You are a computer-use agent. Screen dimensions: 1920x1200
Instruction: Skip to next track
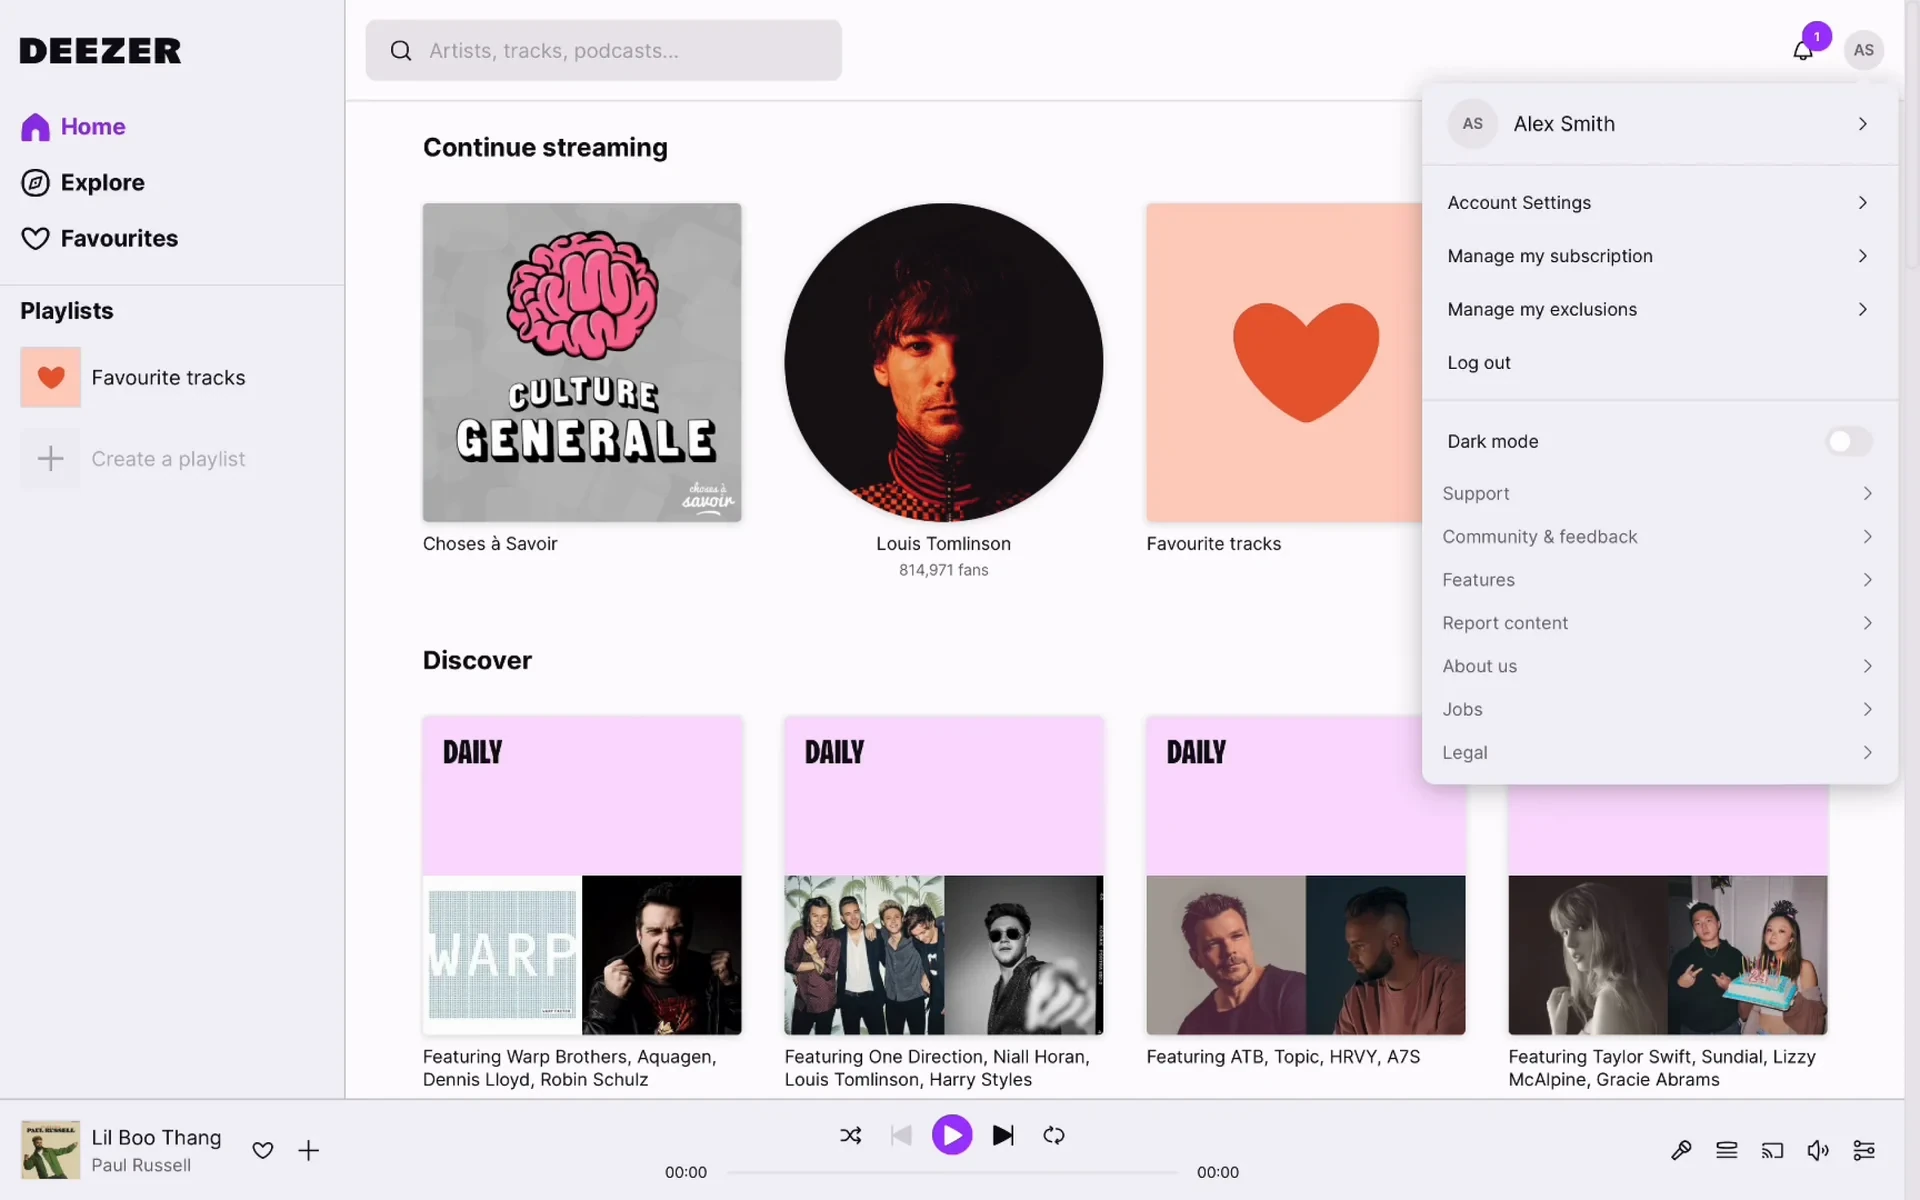coord(1003,1135)
